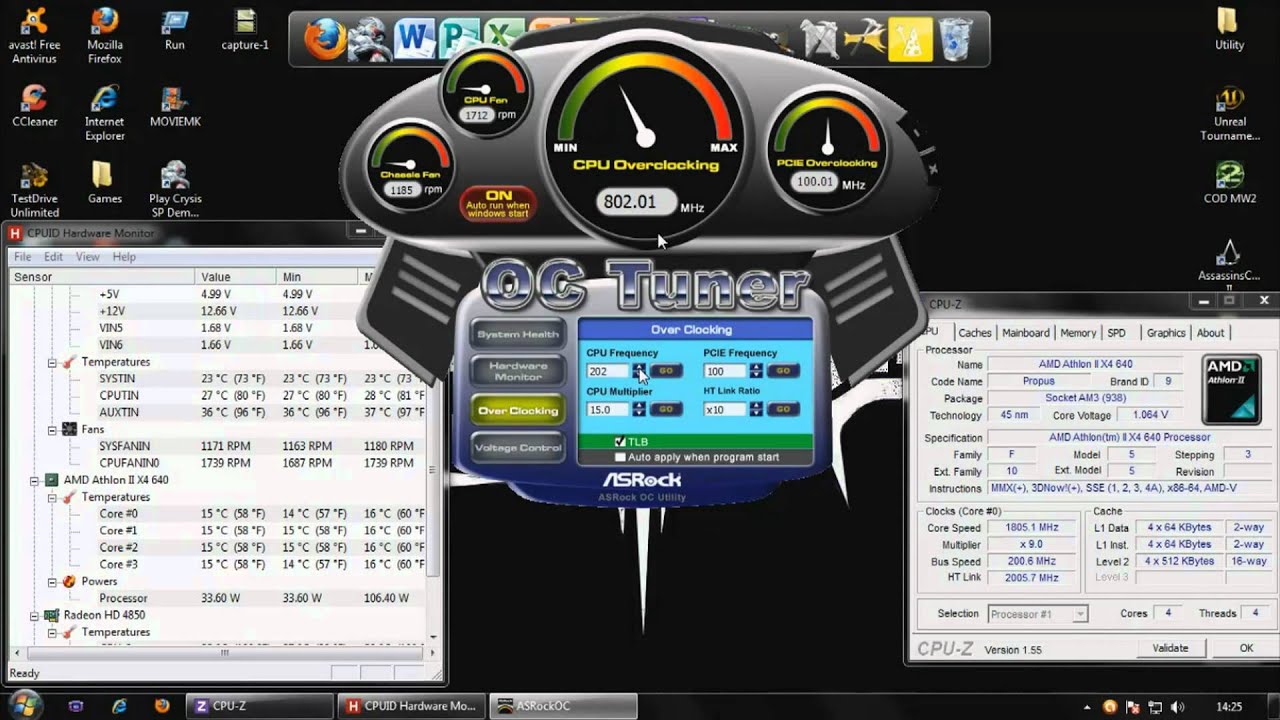
Task: Switch to Caches tab in CPU-Z
Action: 974,333
